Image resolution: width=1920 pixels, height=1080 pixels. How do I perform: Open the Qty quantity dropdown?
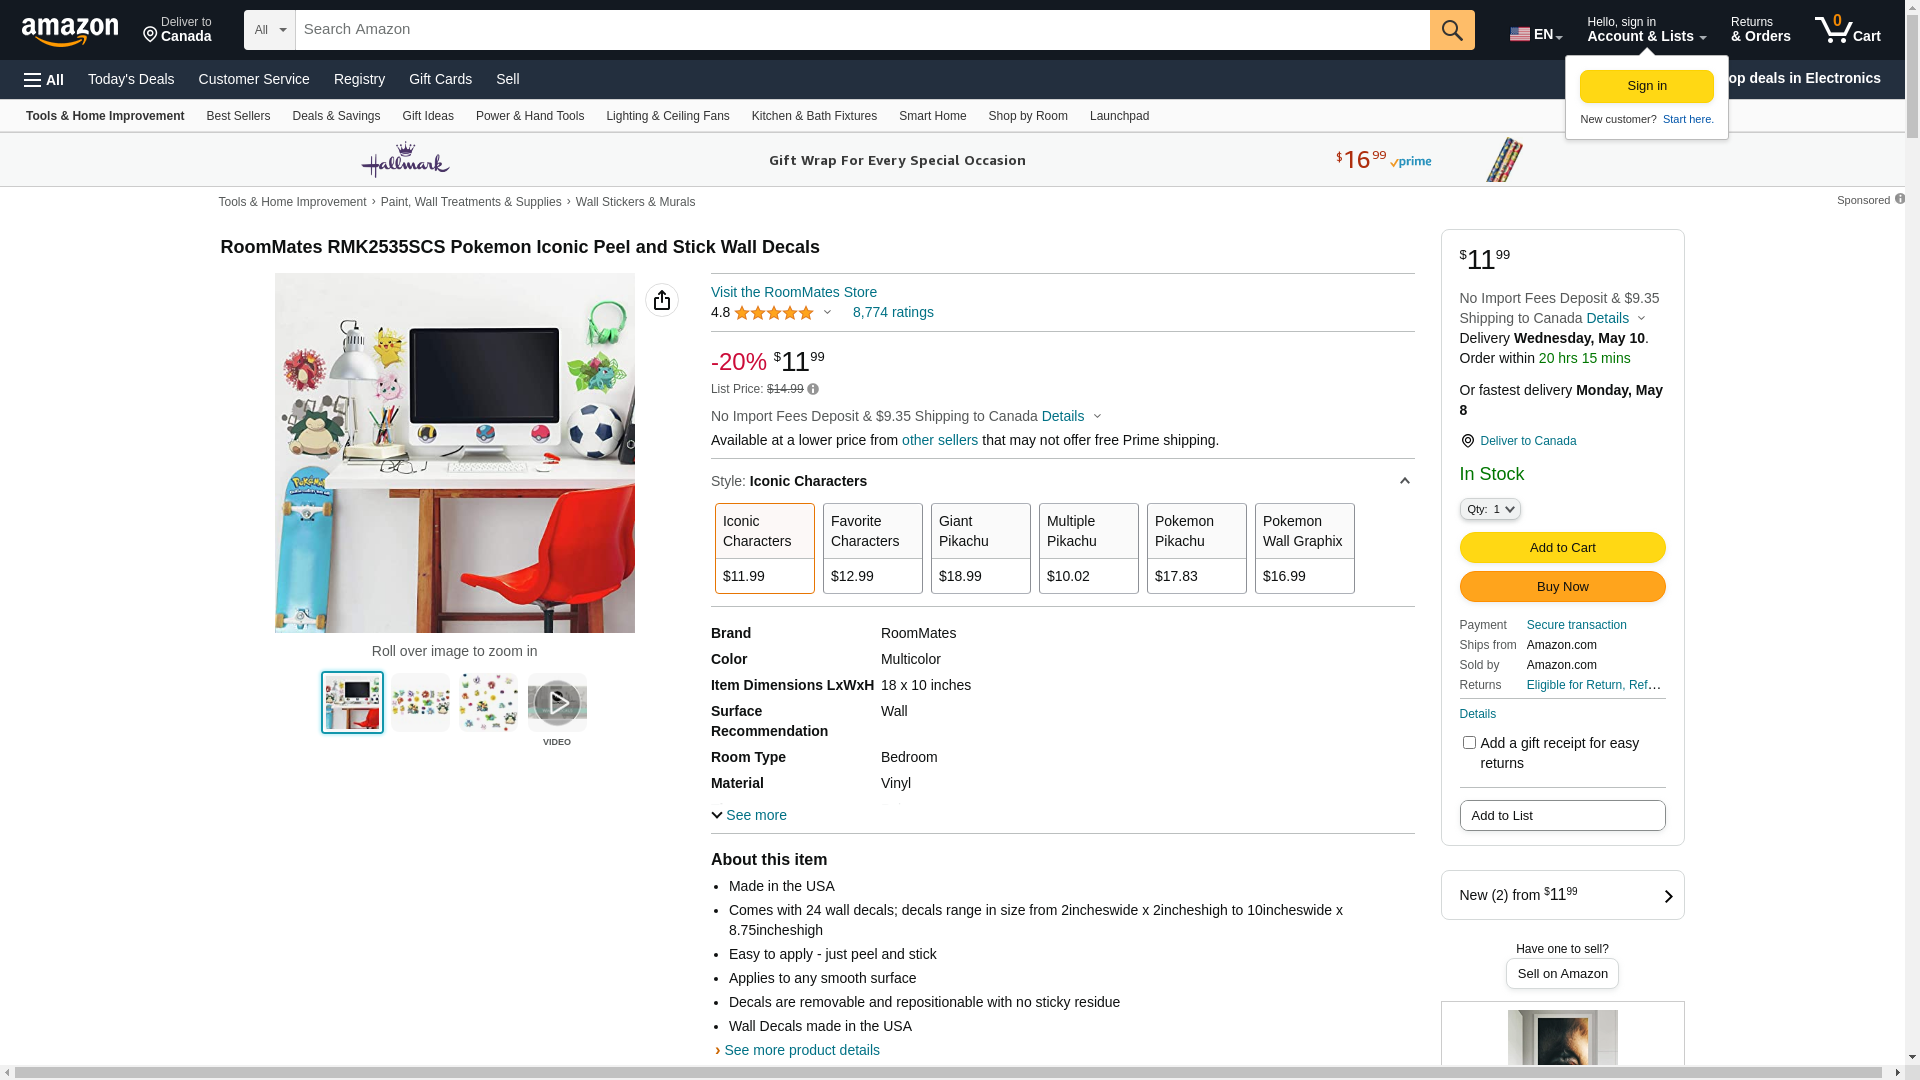[1489, 510]
